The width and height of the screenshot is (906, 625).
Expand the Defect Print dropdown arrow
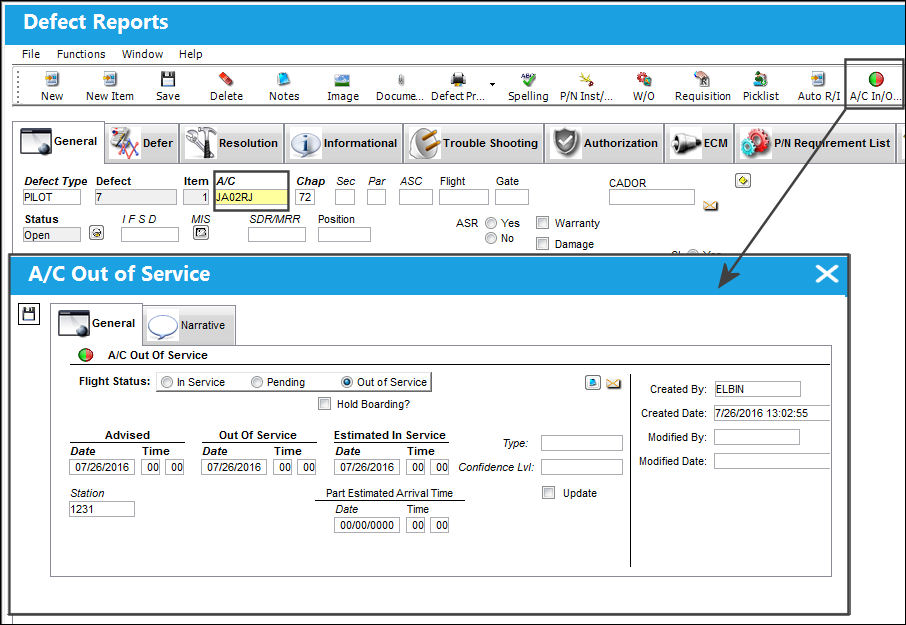492,84
